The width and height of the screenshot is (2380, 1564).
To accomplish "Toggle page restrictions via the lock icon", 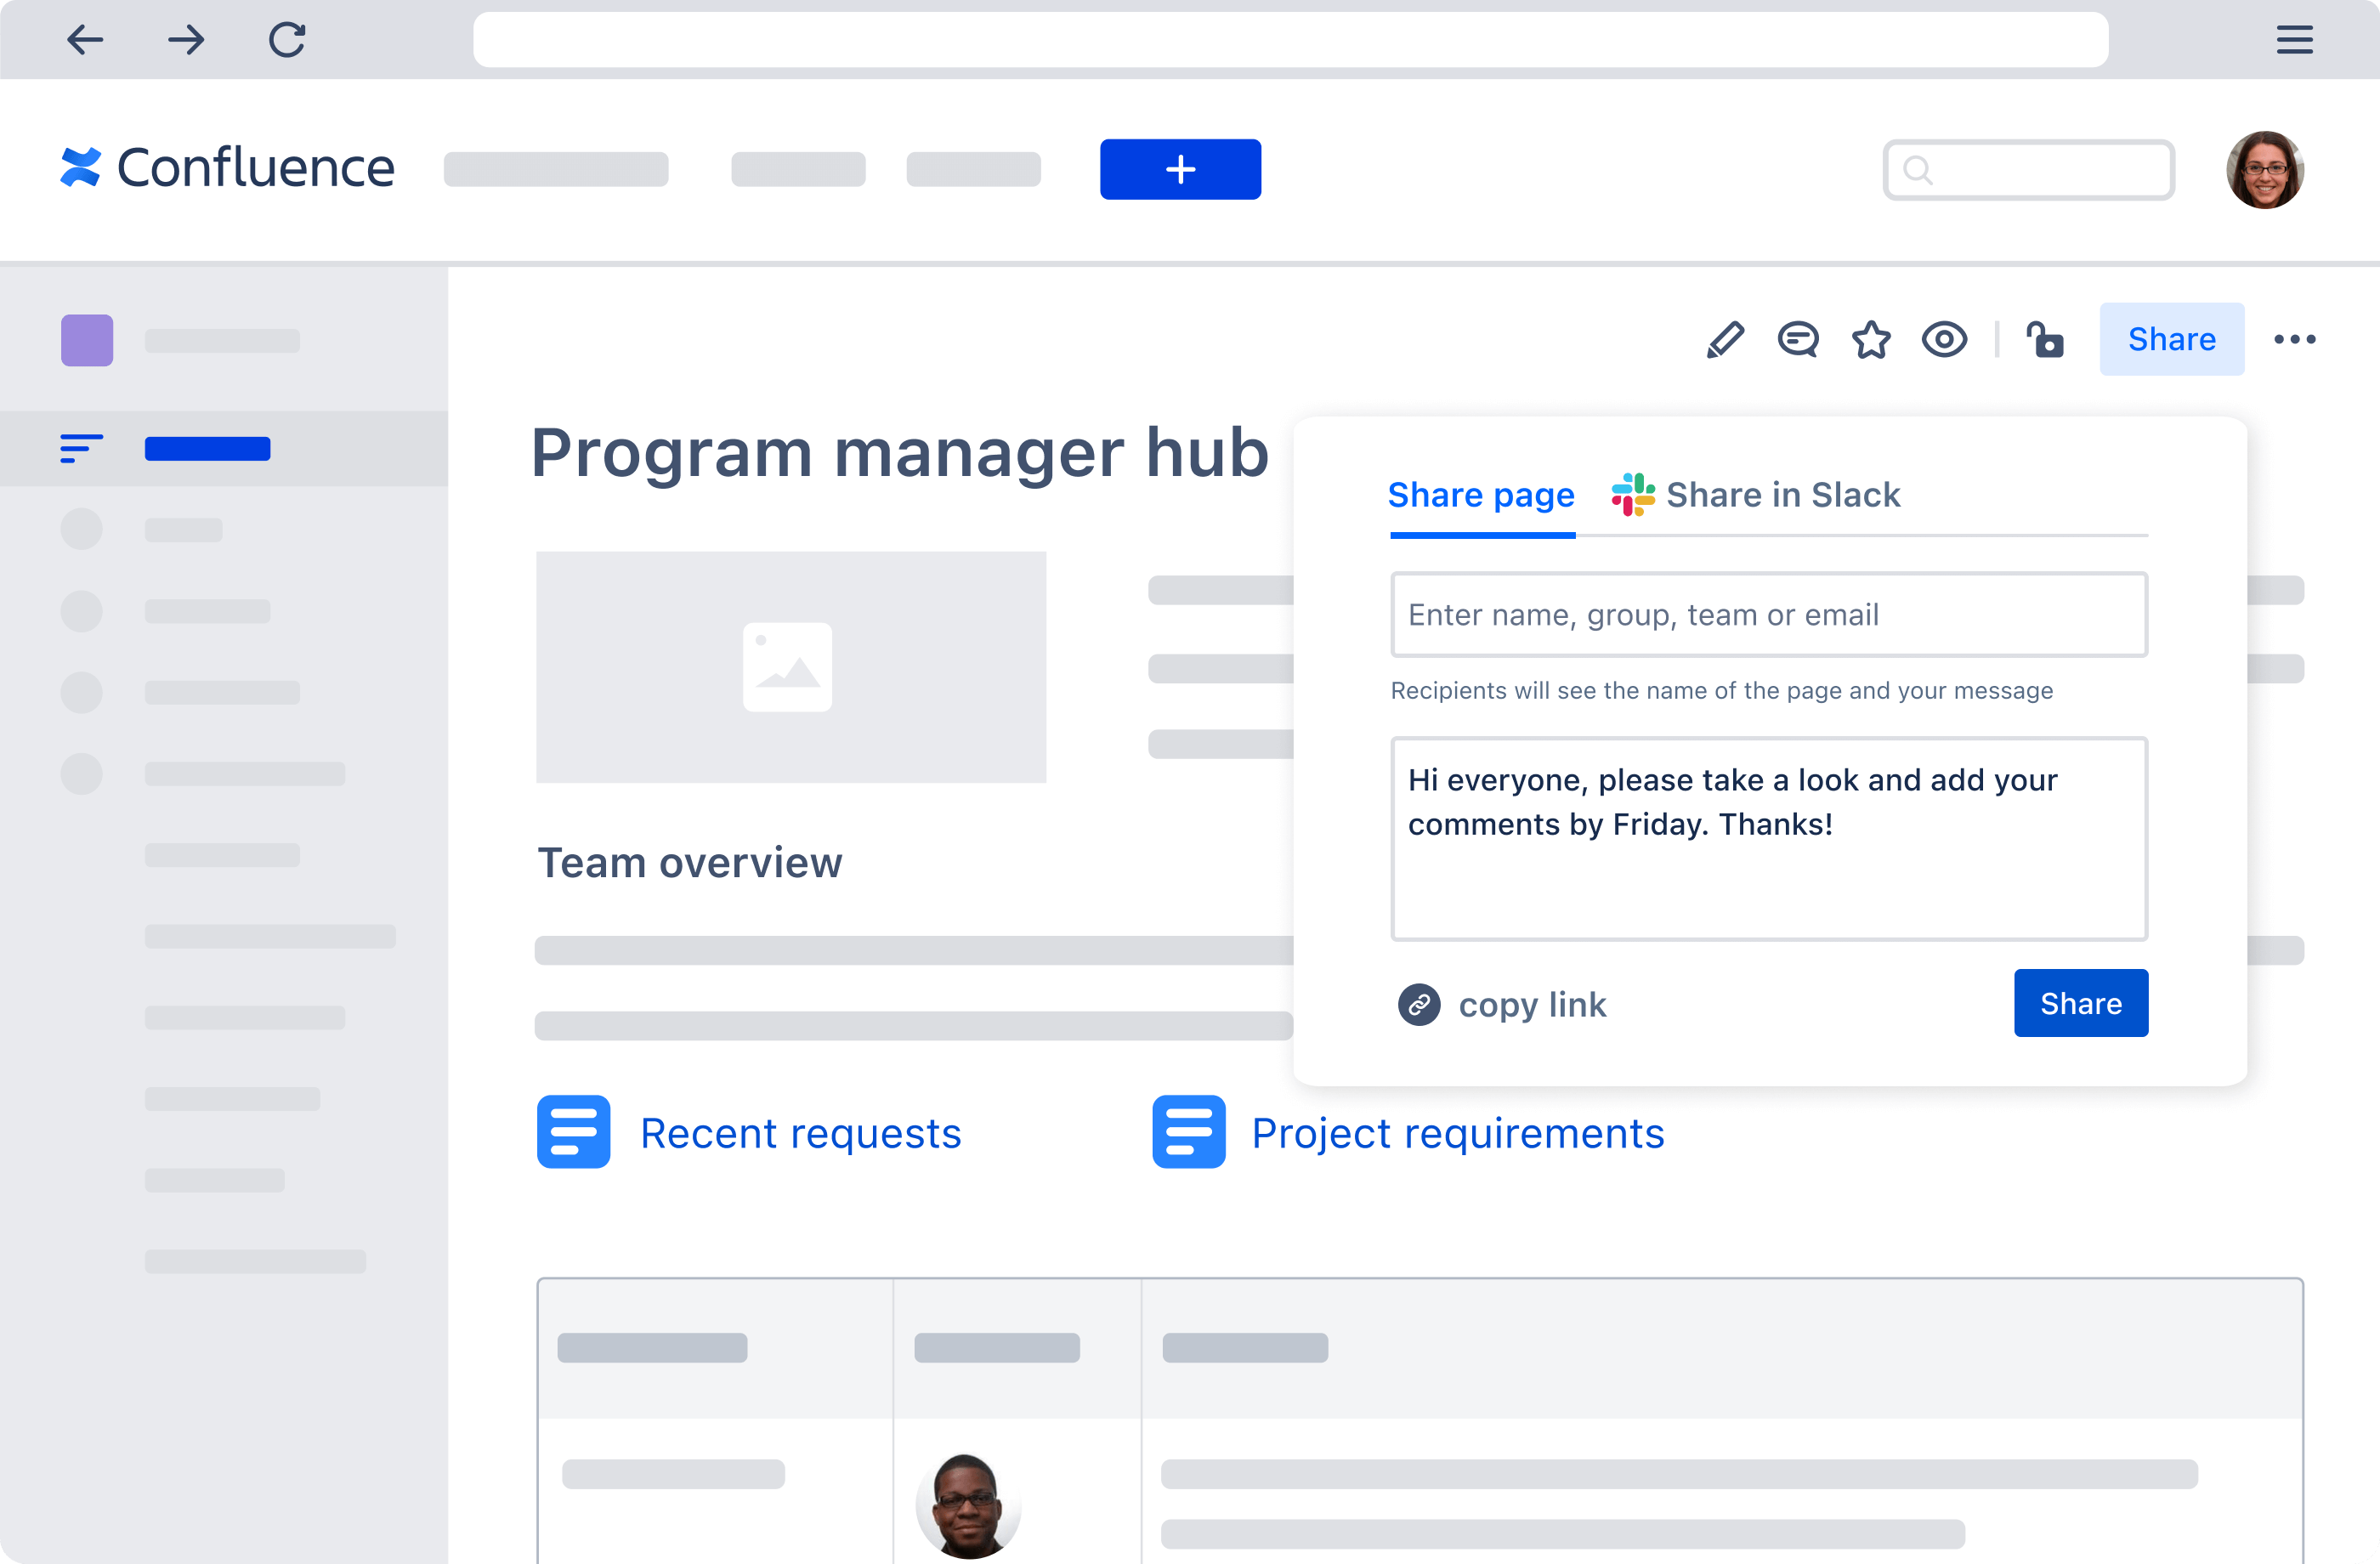I will (x=2046, y=340).
